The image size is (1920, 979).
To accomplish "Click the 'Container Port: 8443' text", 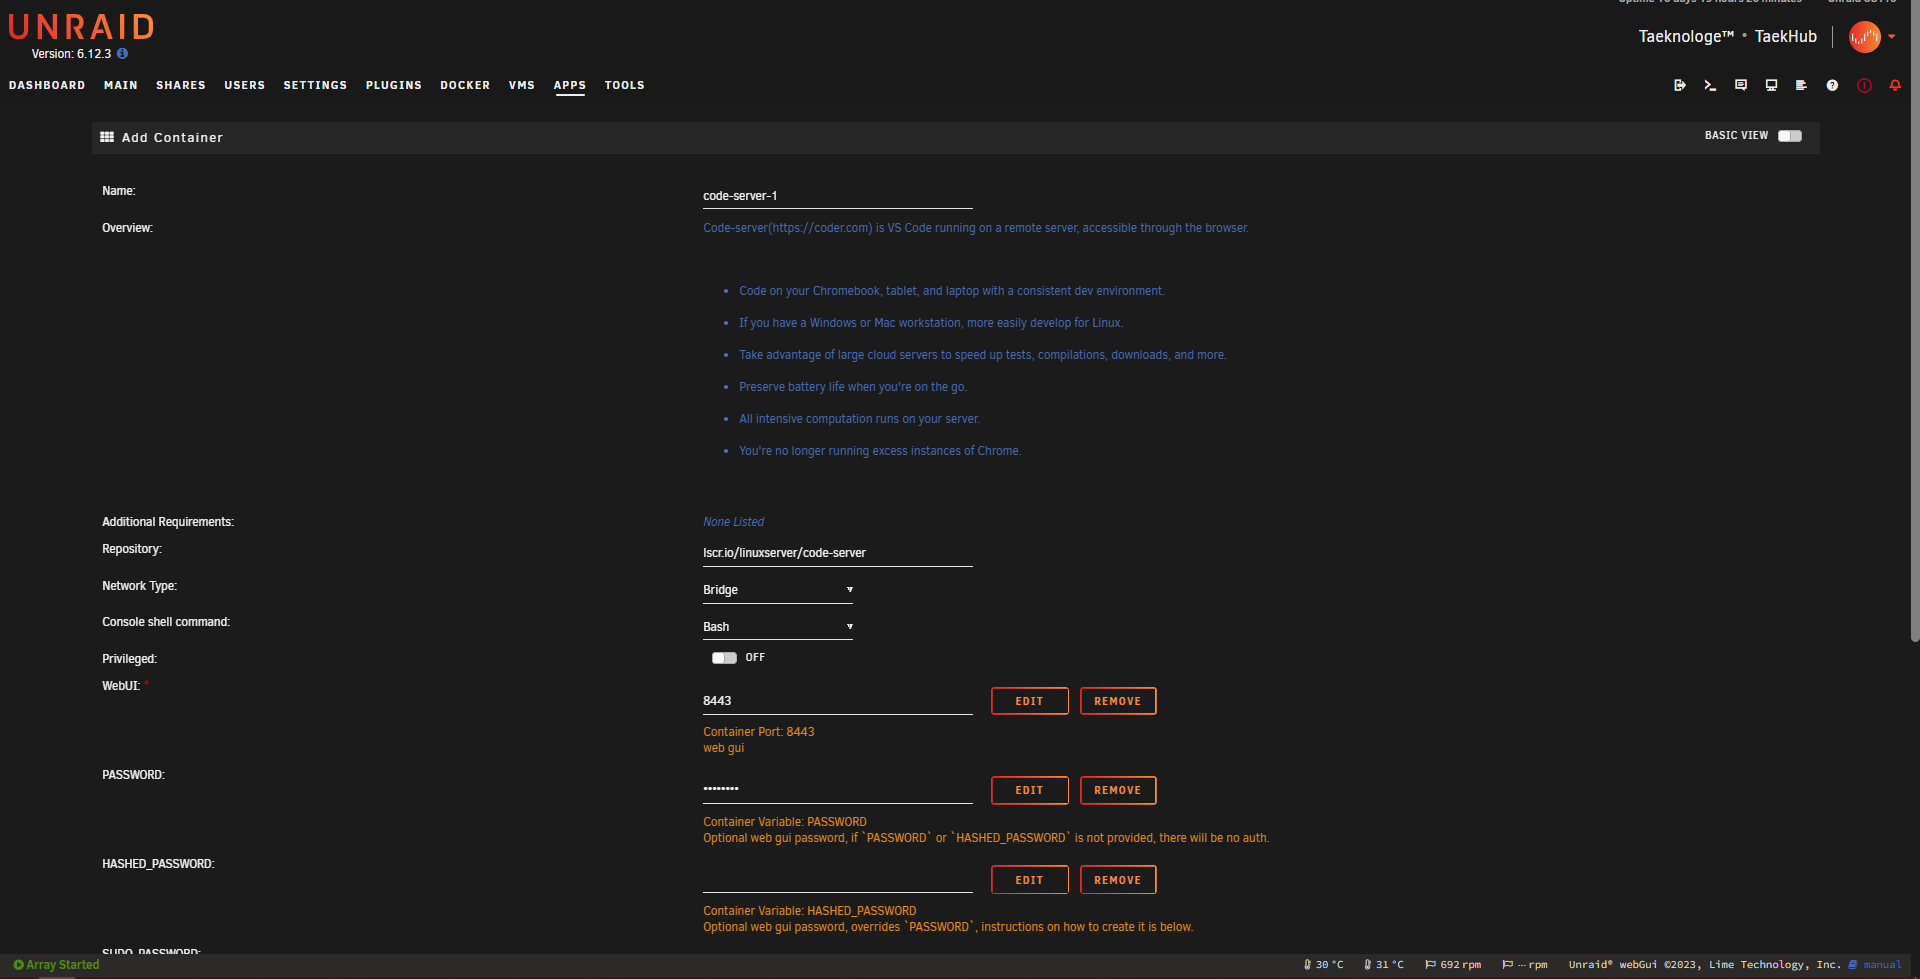I will pyautogui.click(x=759, y=732).
